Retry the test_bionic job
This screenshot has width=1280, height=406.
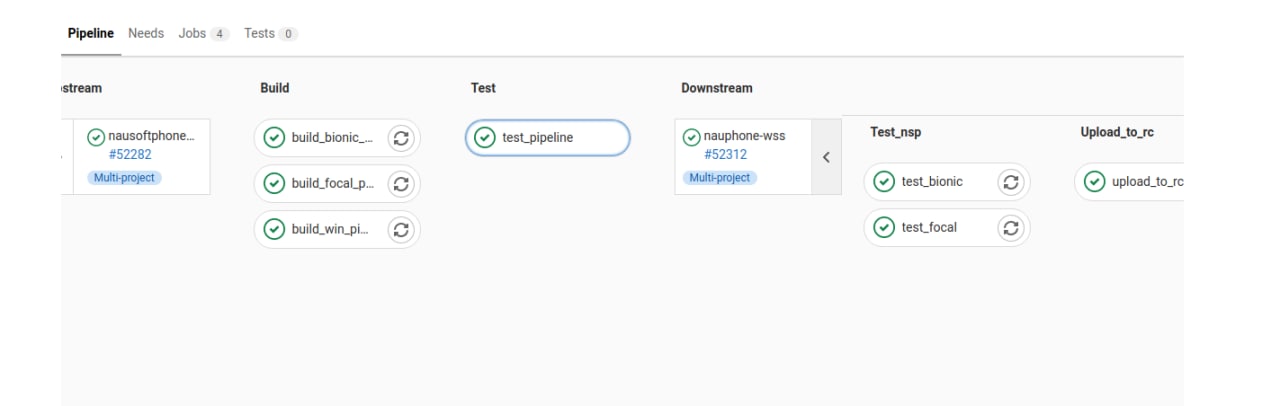tap(1011, 182)
